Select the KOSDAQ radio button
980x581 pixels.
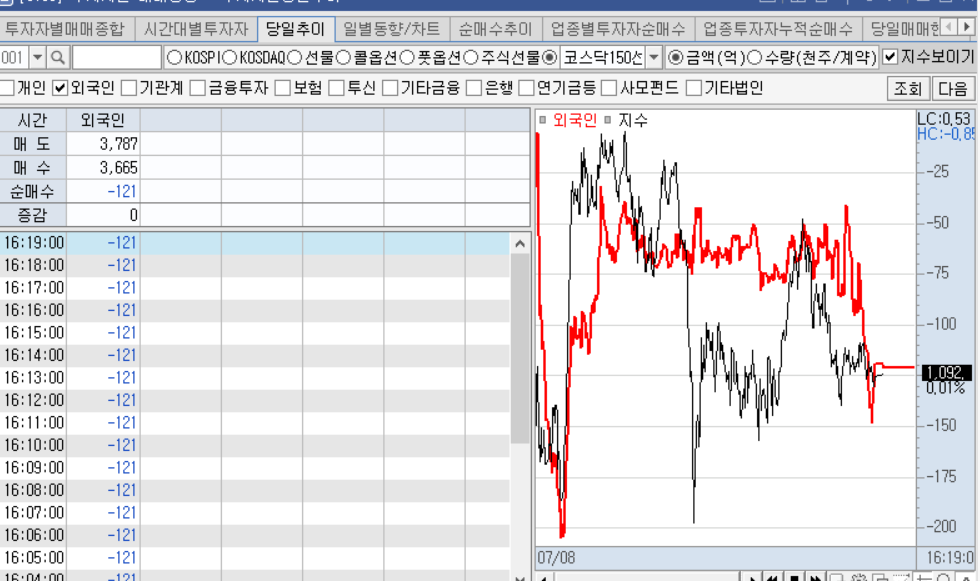point(229,58)
